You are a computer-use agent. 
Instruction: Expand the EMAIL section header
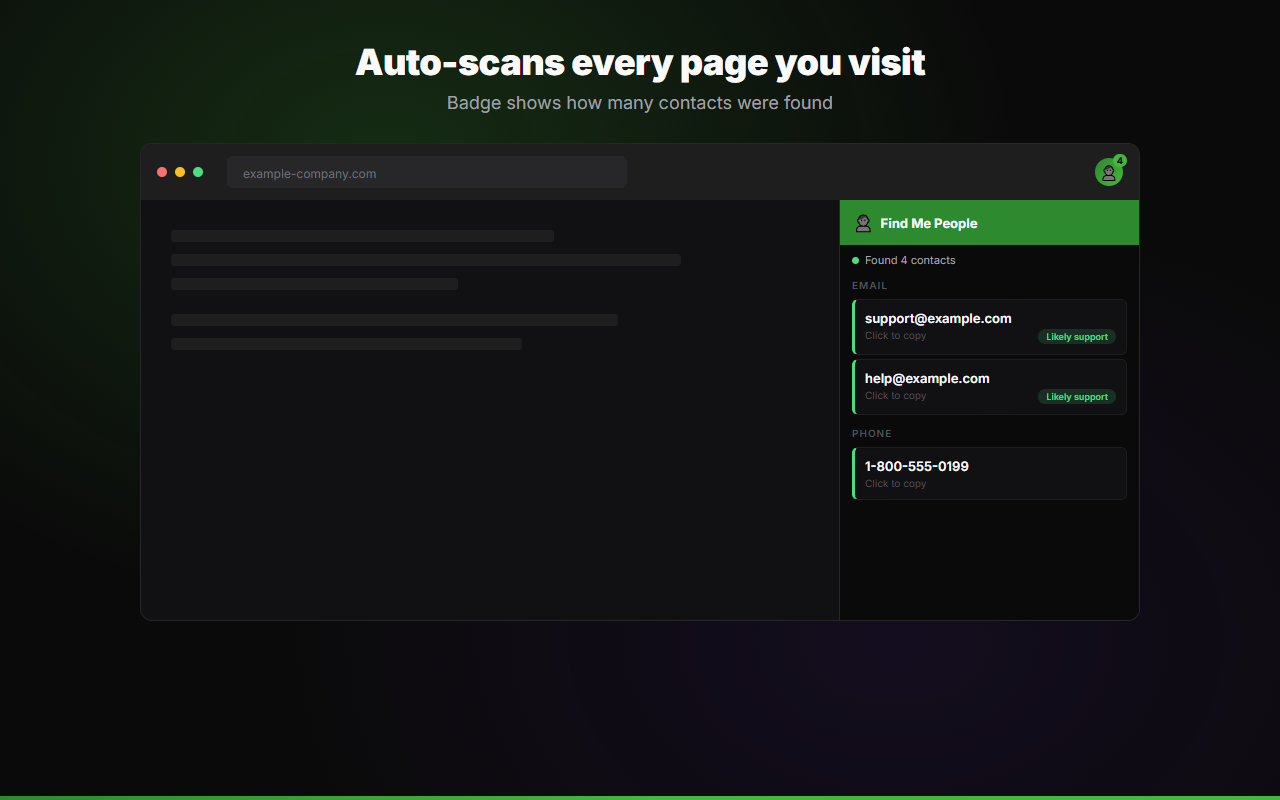coord(869,285)
